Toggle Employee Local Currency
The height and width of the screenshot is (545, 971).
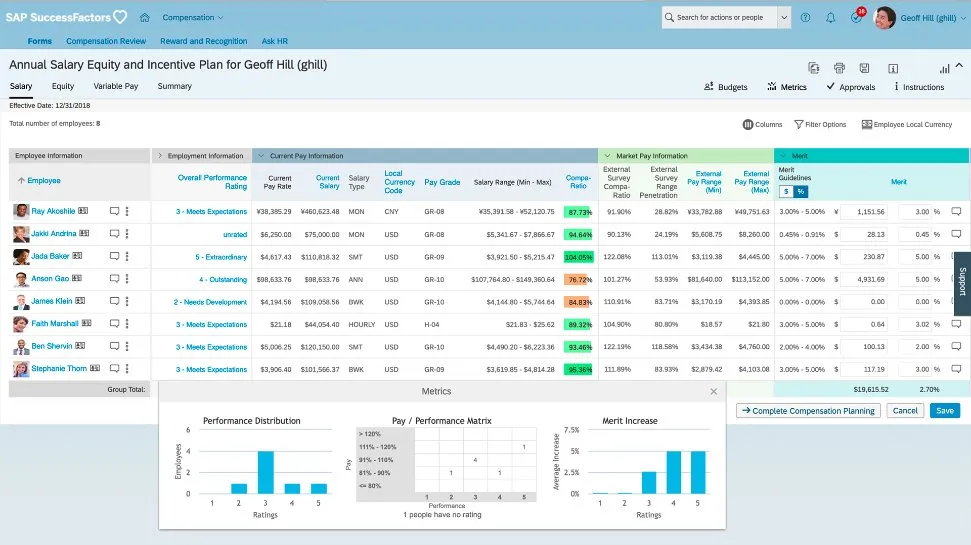906,125
